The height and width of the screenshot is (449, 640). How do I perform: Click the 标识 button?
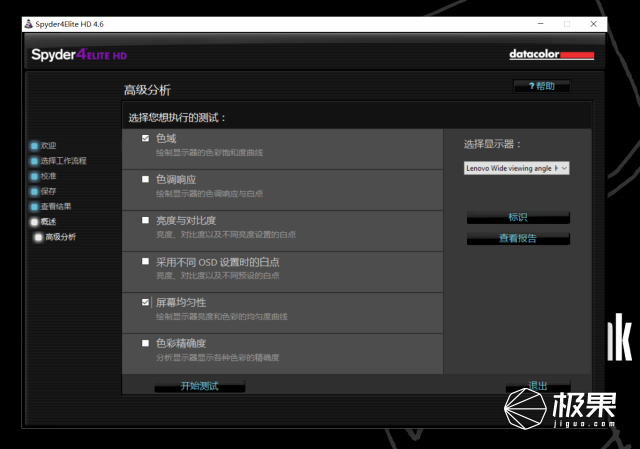518,217
